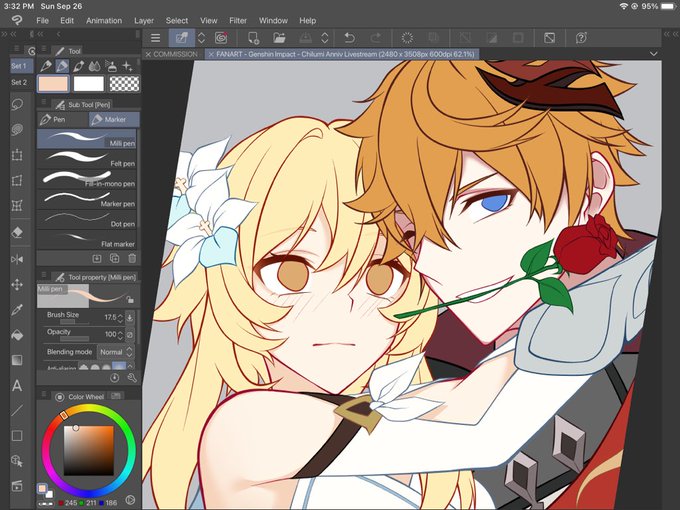Open the help question mark icon

[x=581, y=38]
